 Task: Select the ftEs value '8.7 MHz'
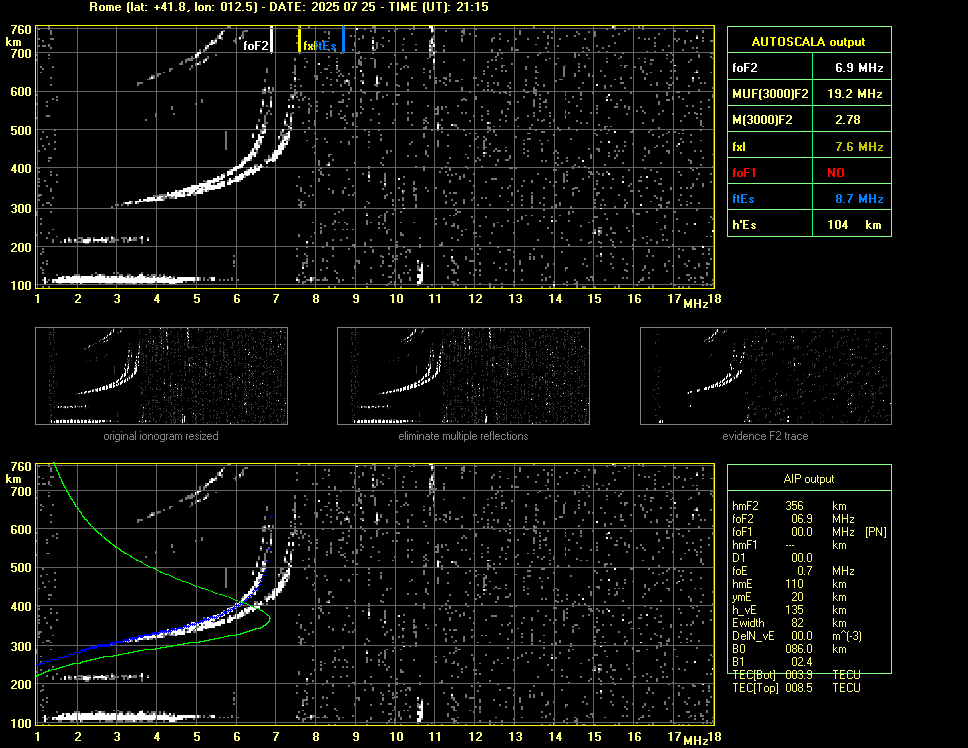(x=859, y=199)
